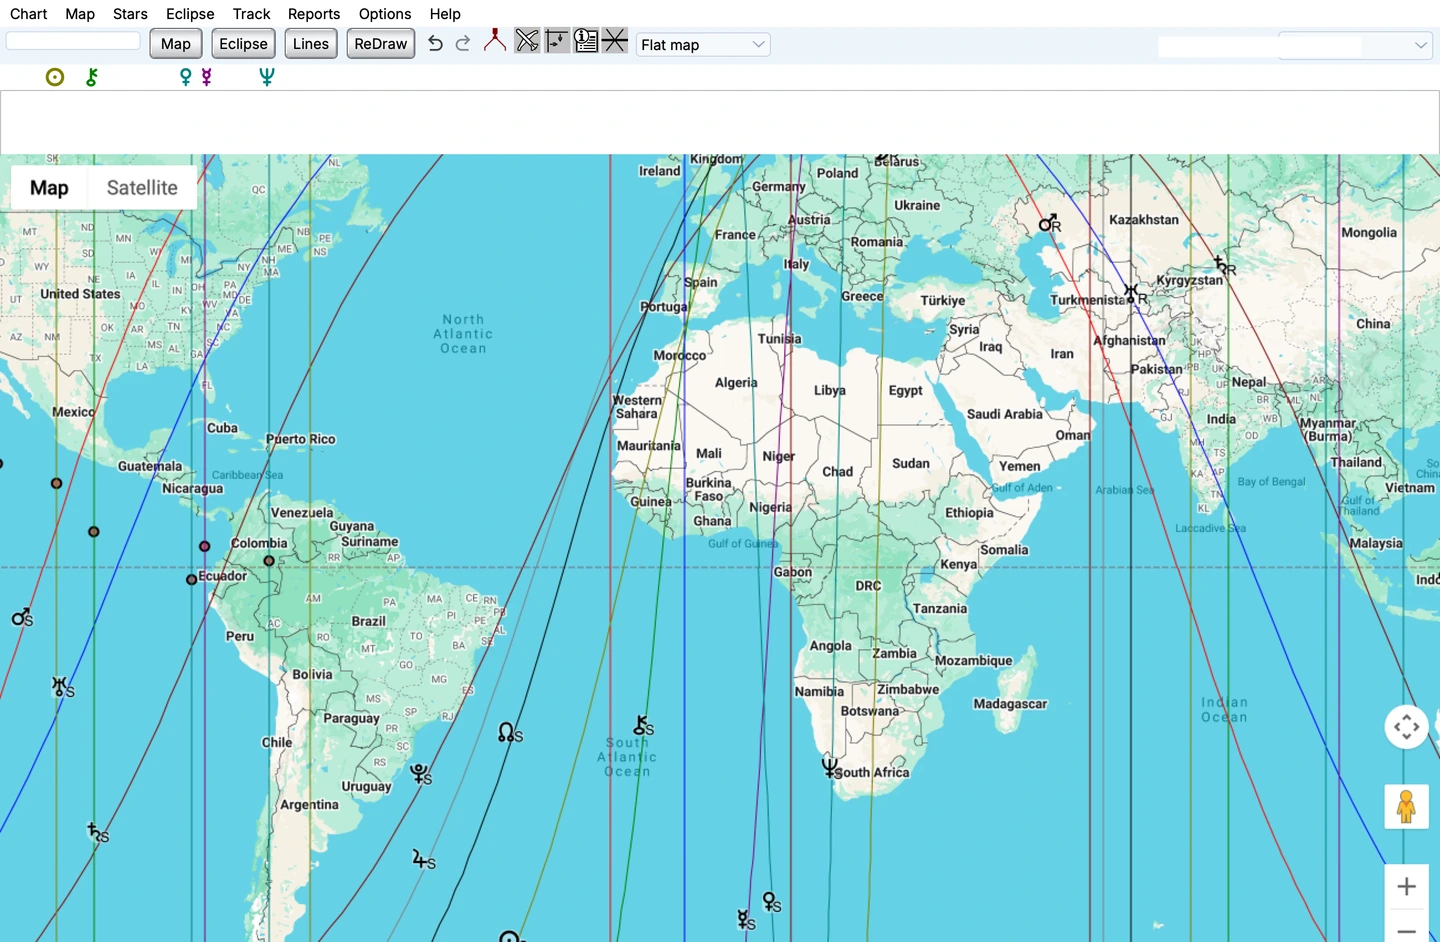Screen dimensions: 1440x942
Task: Toggle the crossing lines toolbar icon
Action: [615, 40]
